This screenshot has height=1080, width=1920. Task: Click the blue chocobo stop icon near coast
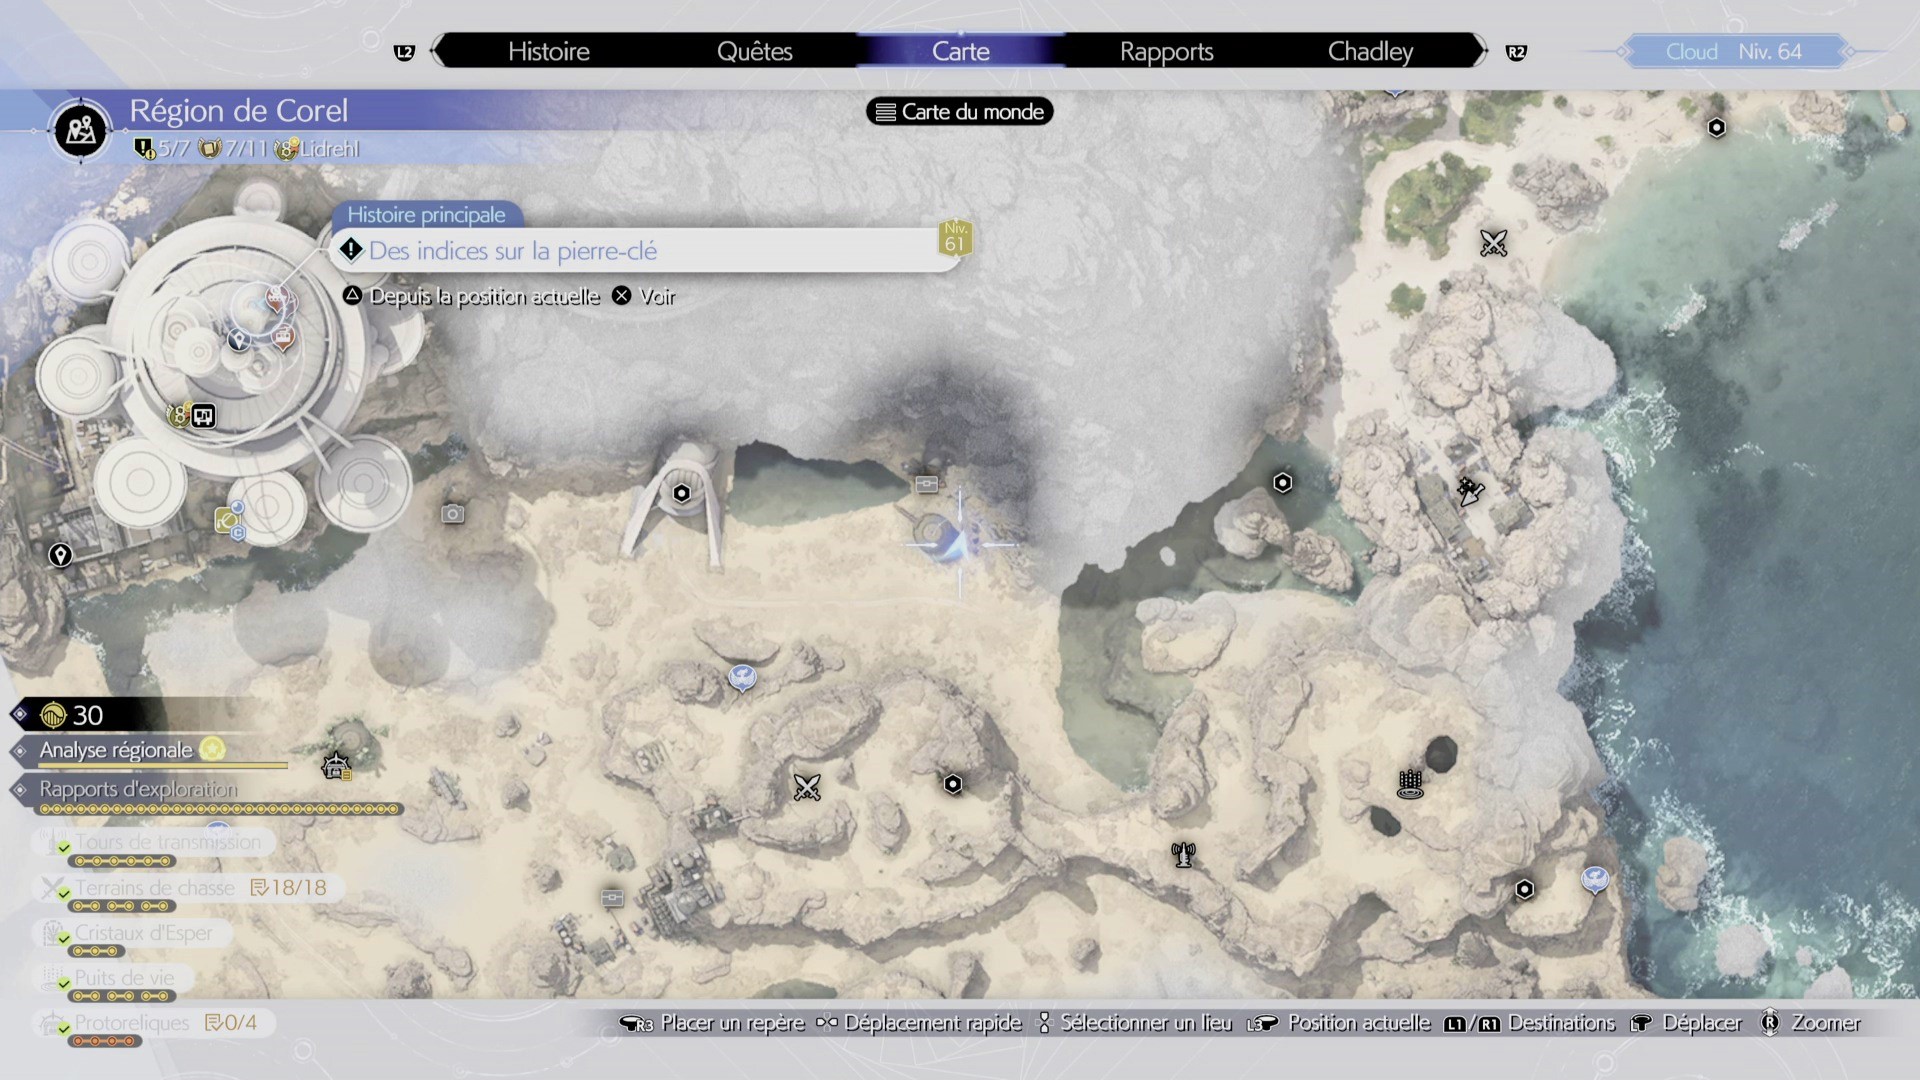point(1595,879)
